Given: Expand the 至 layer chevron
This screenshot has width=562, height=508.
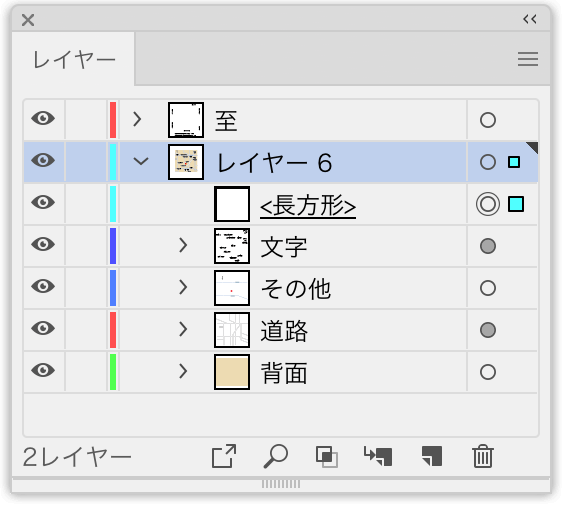Looking at the screenshot, I should [x=137, y=119].
